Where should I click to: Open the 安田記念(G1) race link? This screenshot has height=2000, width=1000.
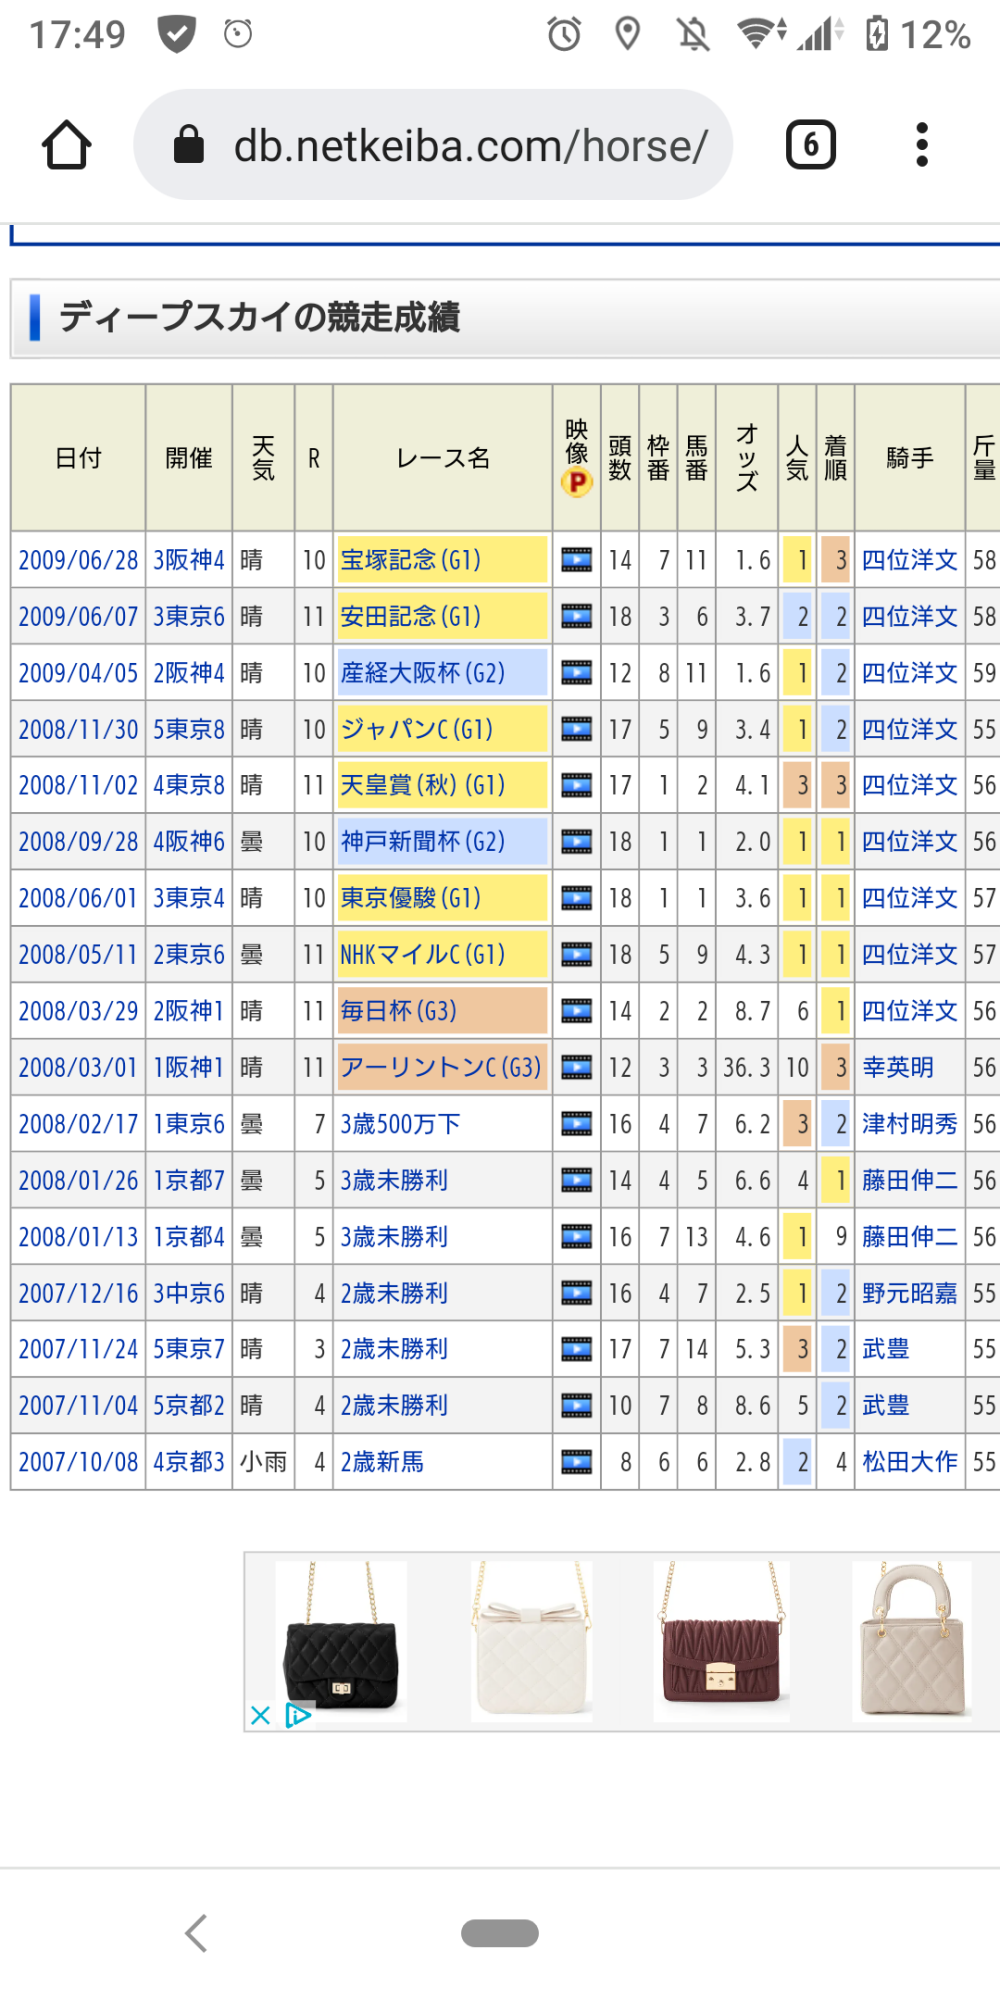coord(411,617)
